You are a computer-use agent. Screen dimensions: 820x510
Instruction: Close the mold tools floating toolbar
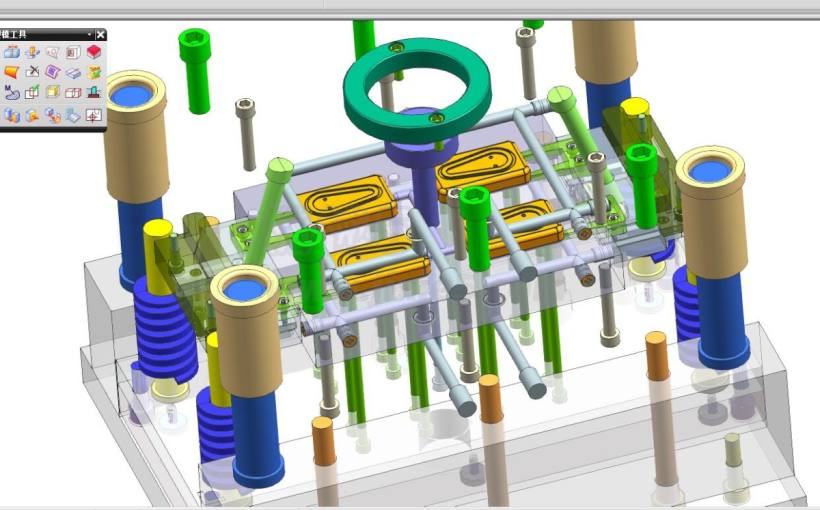(100, 35)
